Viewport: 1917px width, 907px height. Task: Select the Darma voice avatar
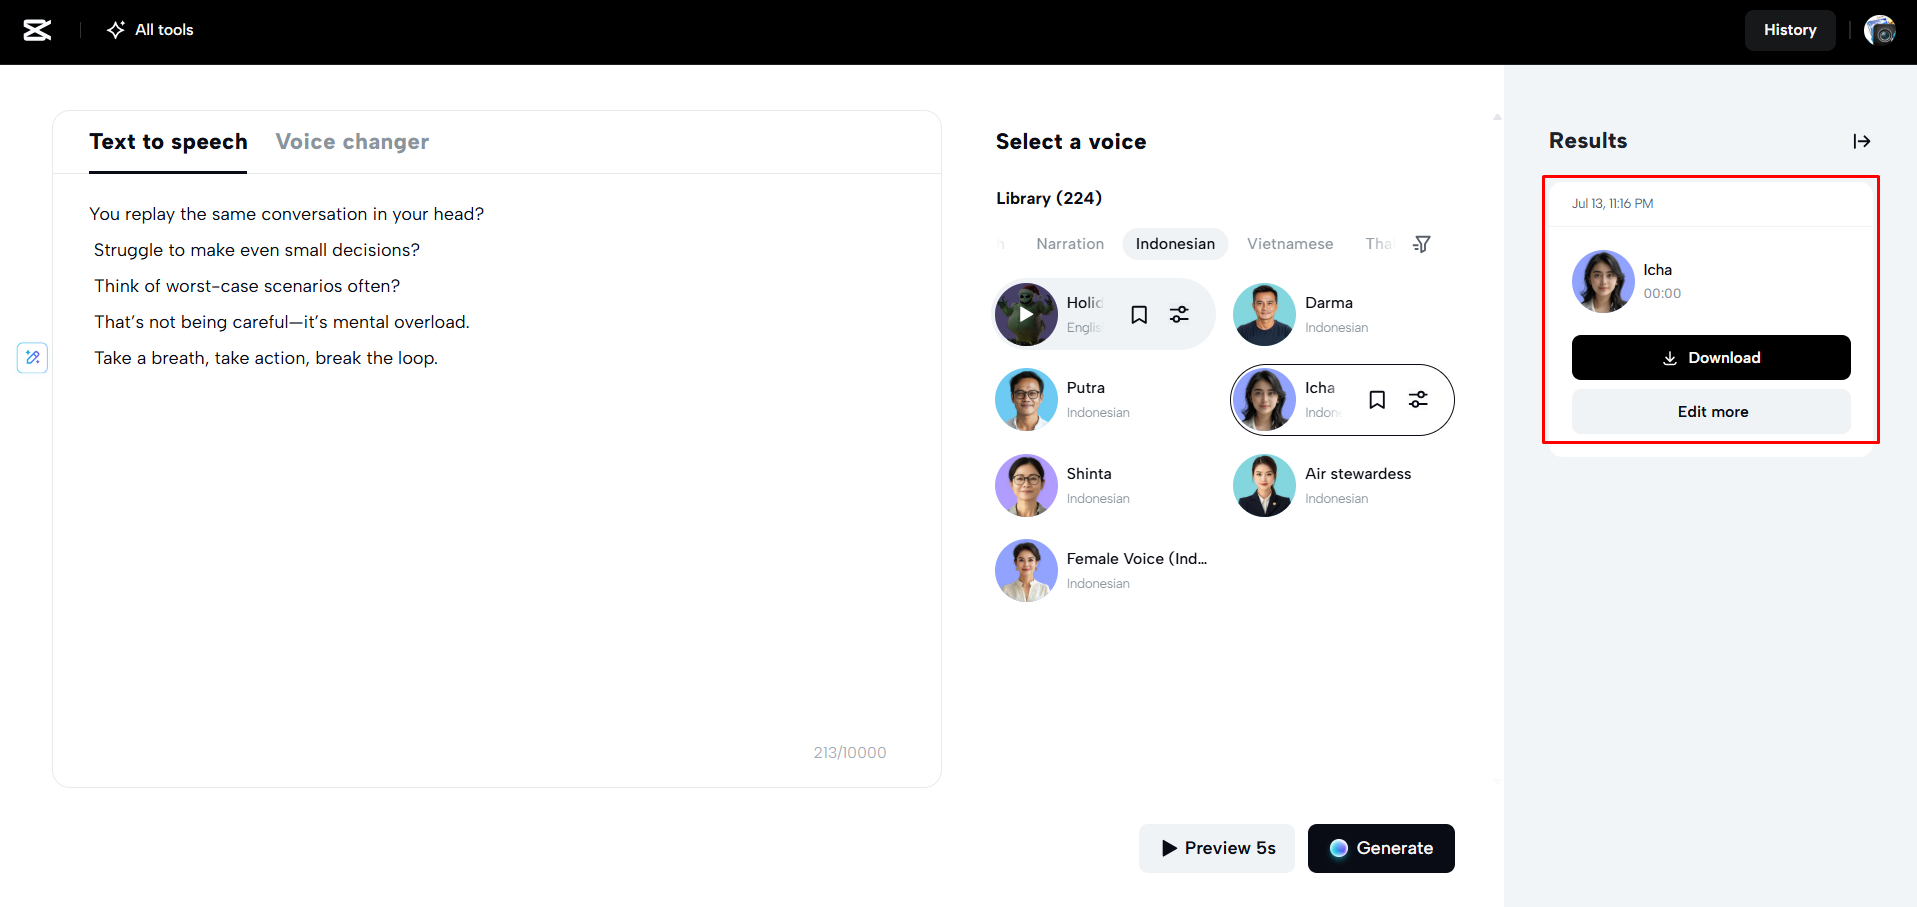point(1264,314)
